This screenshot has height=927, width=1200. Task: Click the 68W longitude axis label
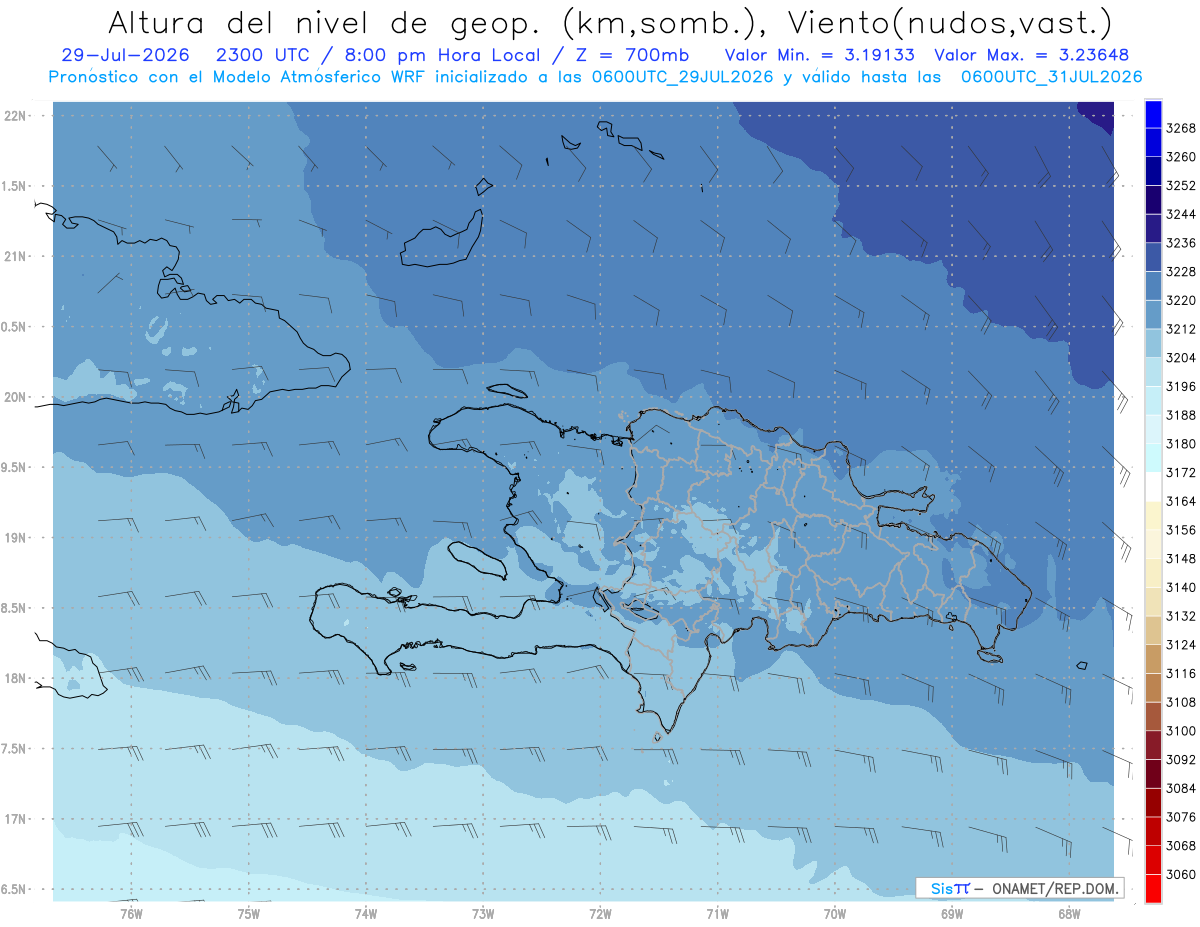click(x=1069, y=912)
